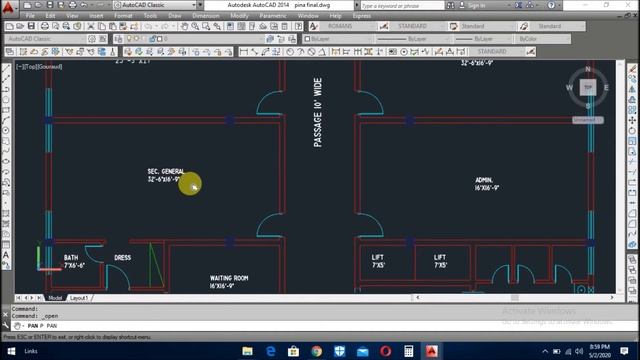Click the Zoom Previous icon
Image resolution: width=640 pixels, height=360 pixels.
217,26
